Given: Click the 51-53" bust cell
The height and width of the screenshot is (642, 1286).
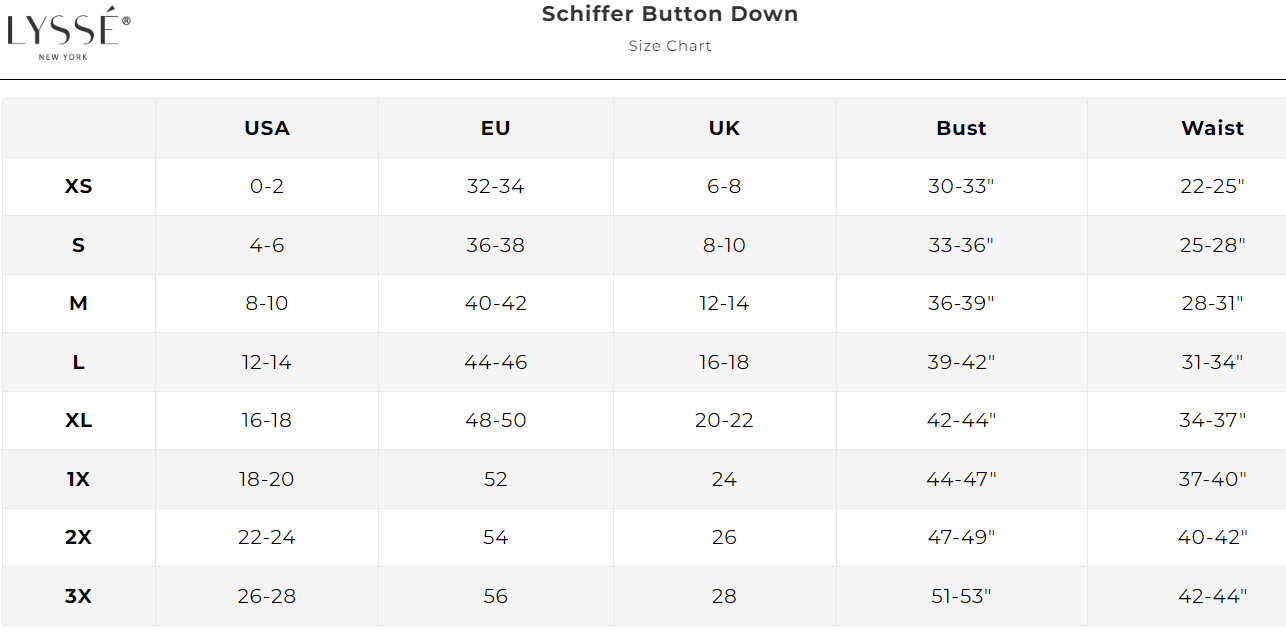Looking at the screenshot, I should pyautogui.click(x=961, y=596).
